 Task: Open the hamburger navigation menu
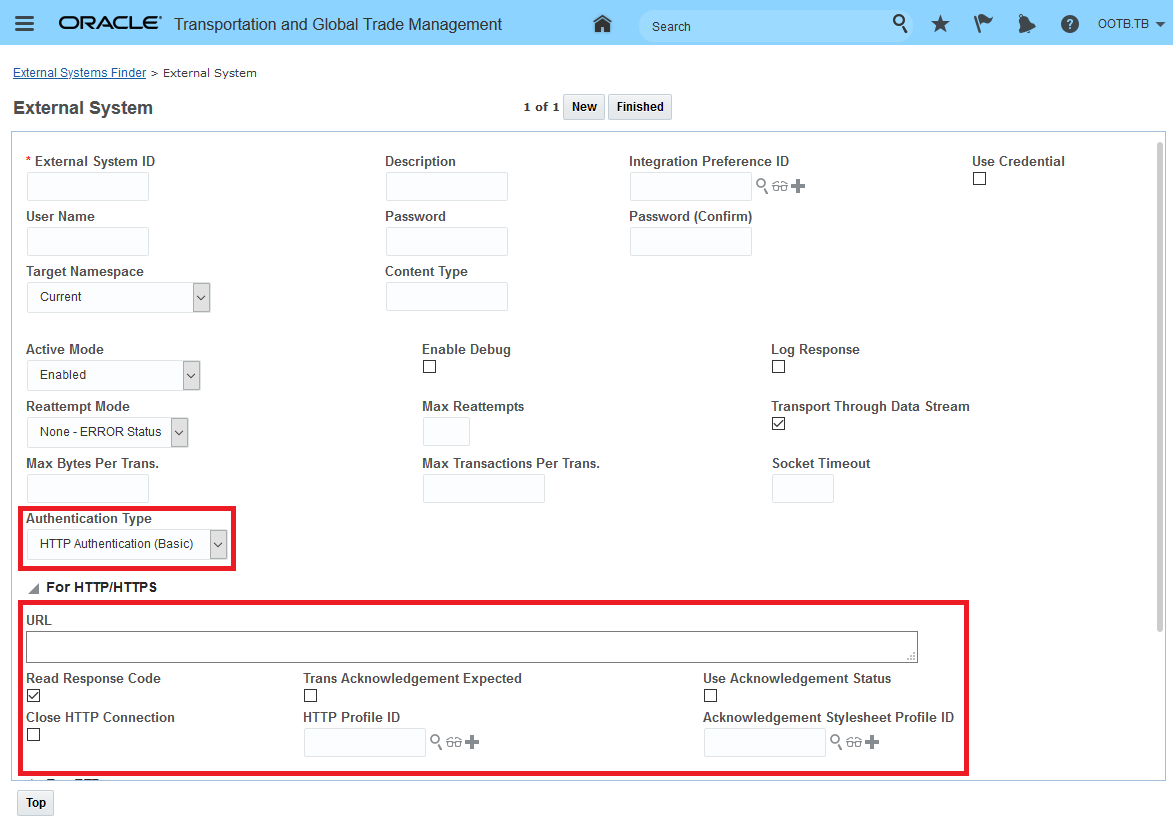[x=25, y=23]
